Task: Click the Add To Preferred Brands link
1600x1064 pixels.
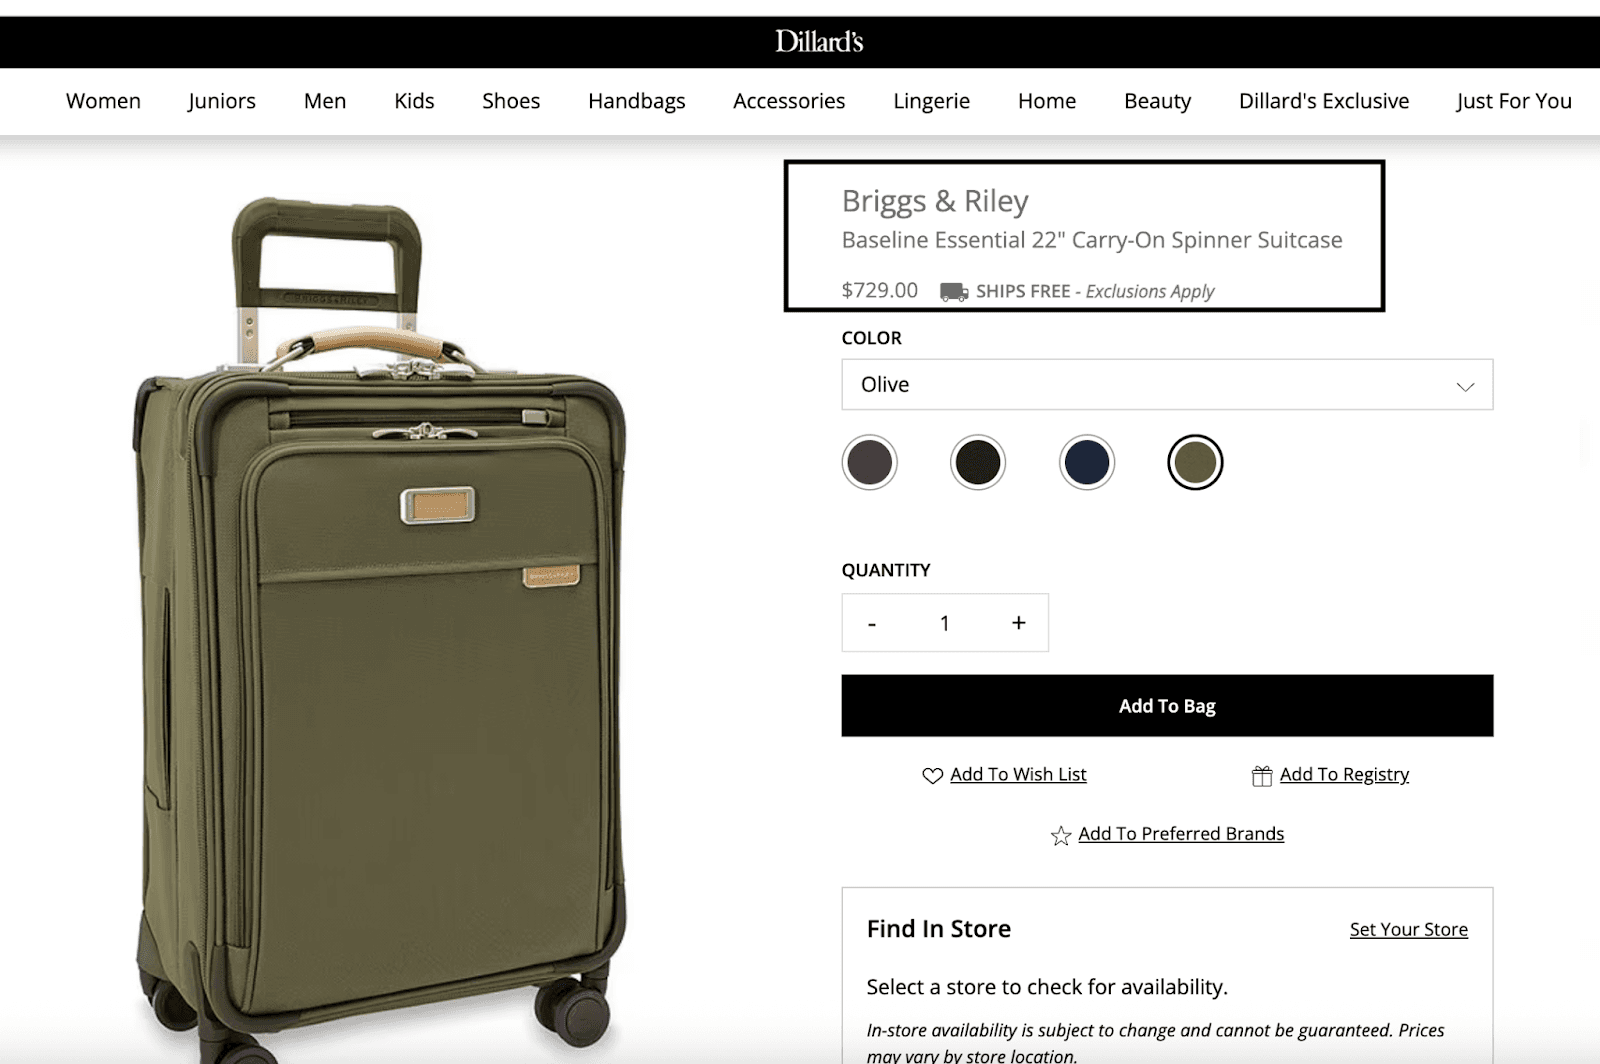Action: click(x=1181, y=834)
